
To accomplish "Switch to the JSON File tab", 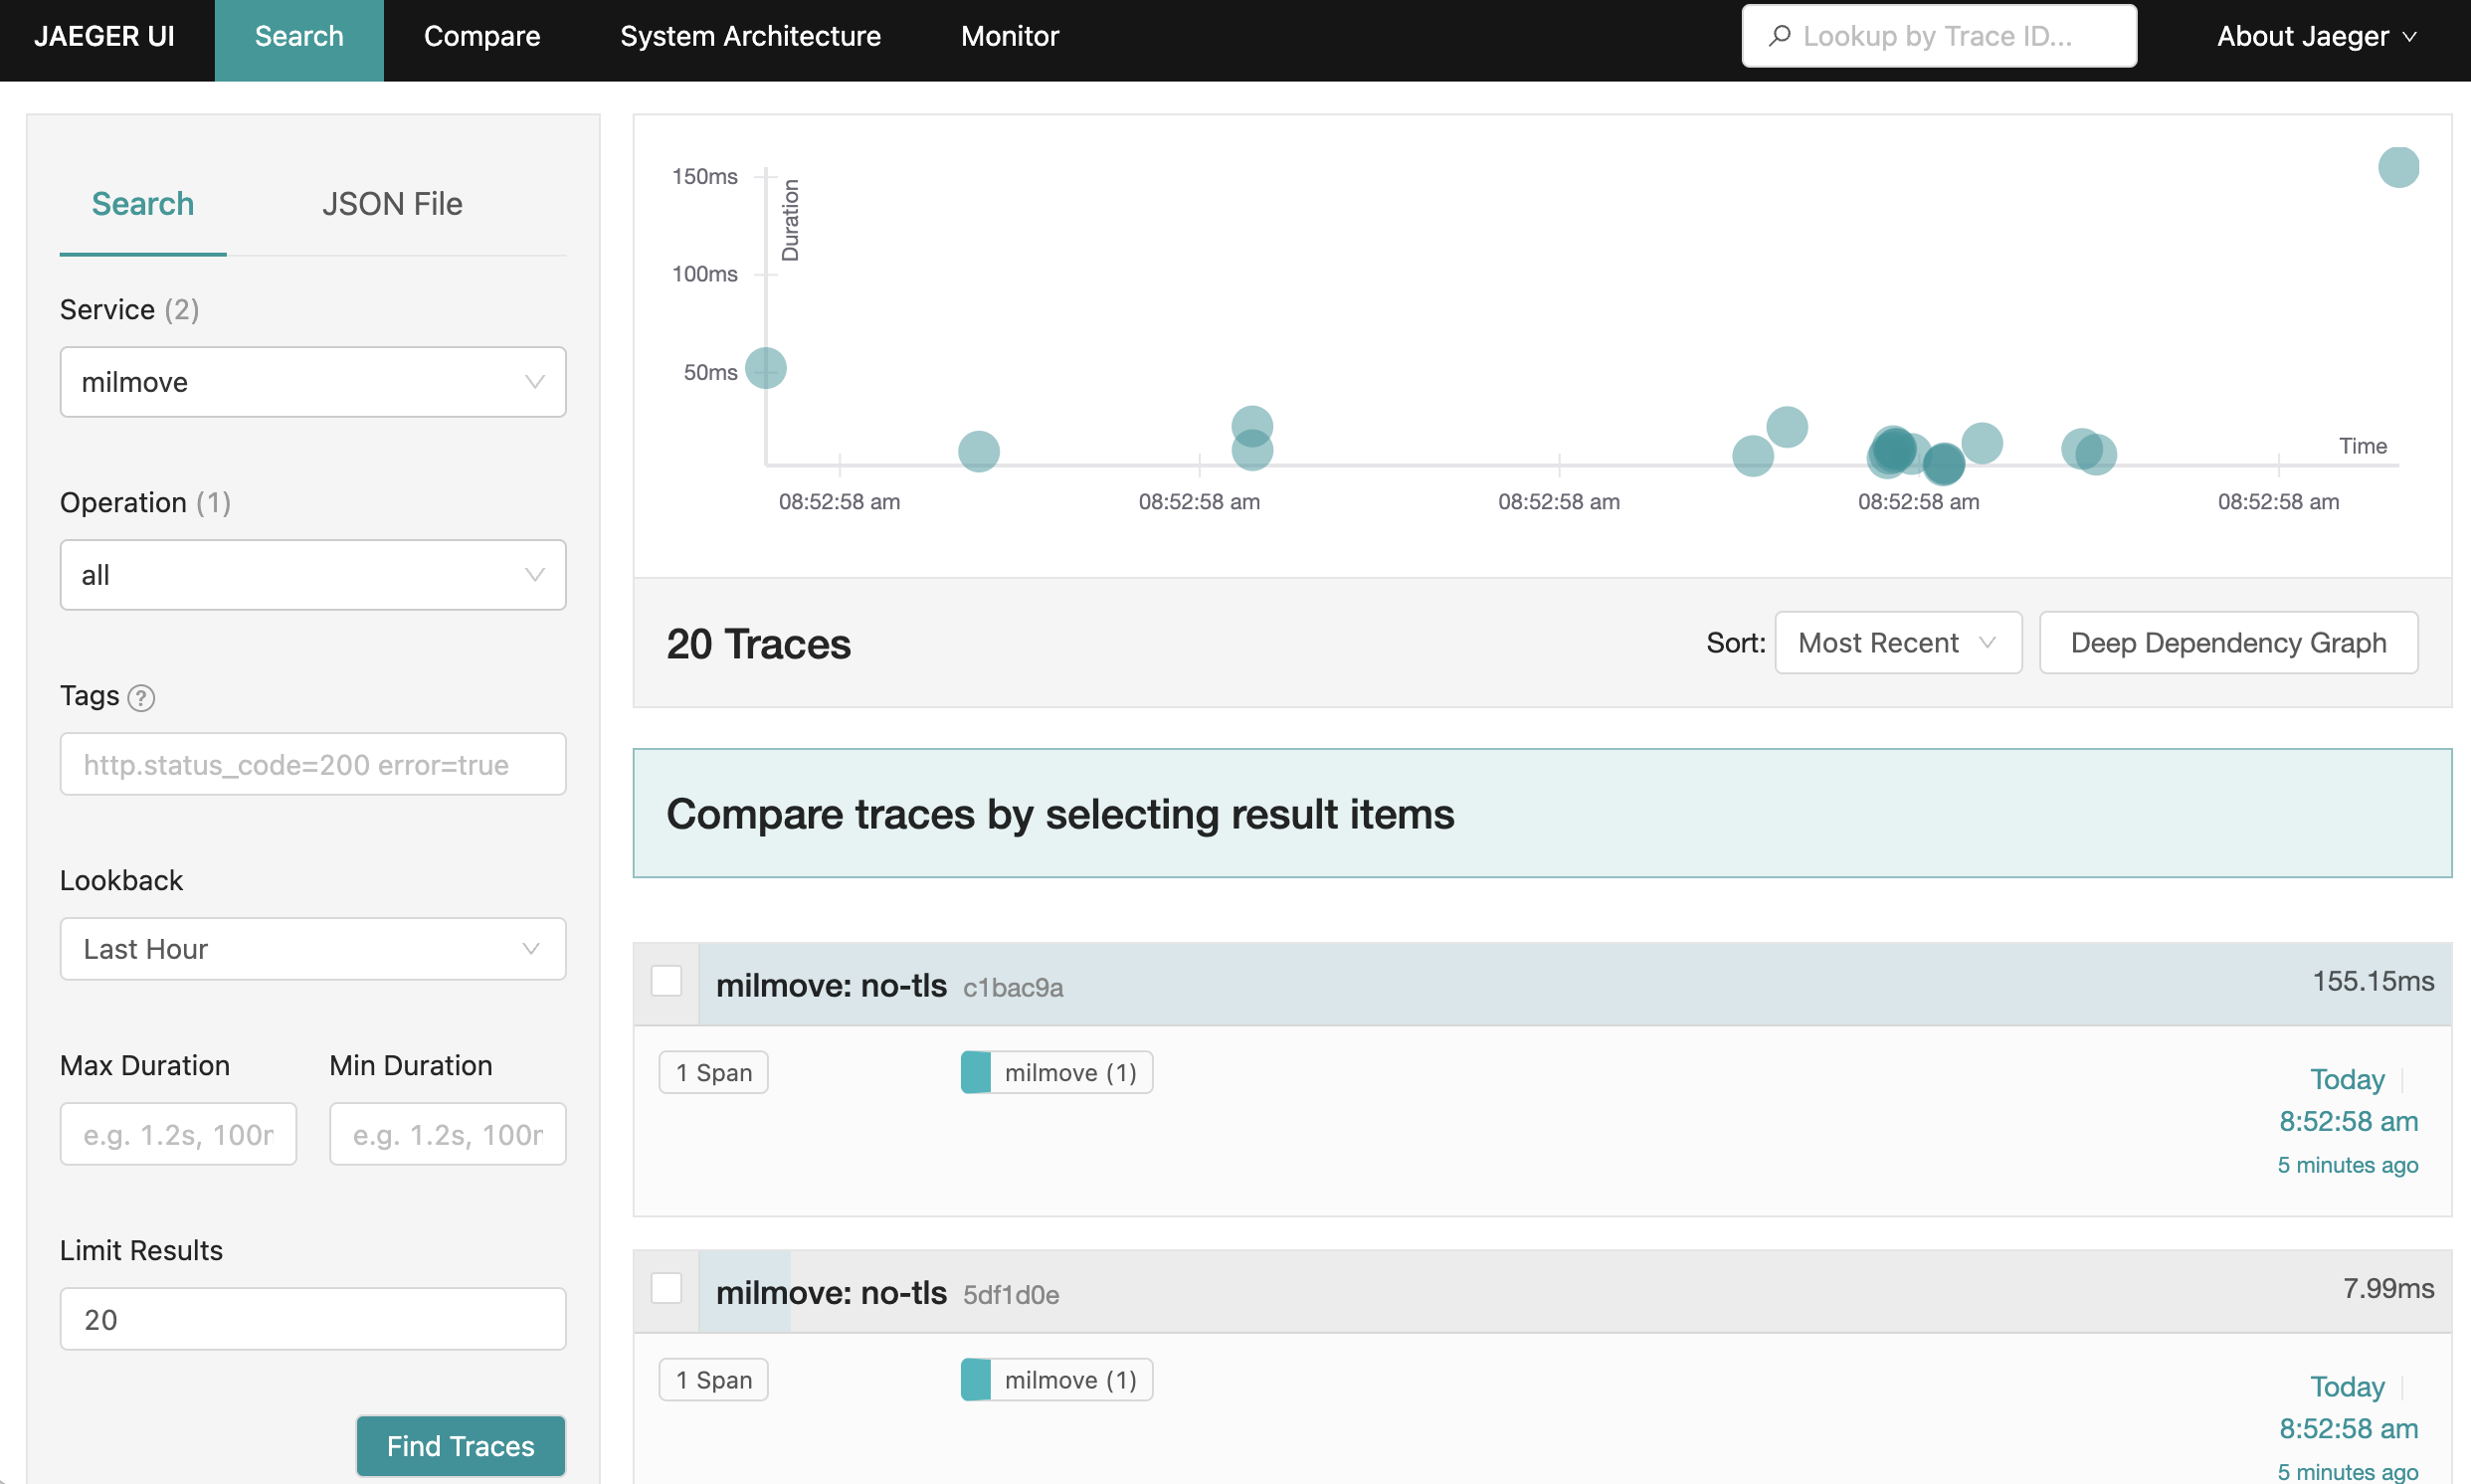I will 392,204.
